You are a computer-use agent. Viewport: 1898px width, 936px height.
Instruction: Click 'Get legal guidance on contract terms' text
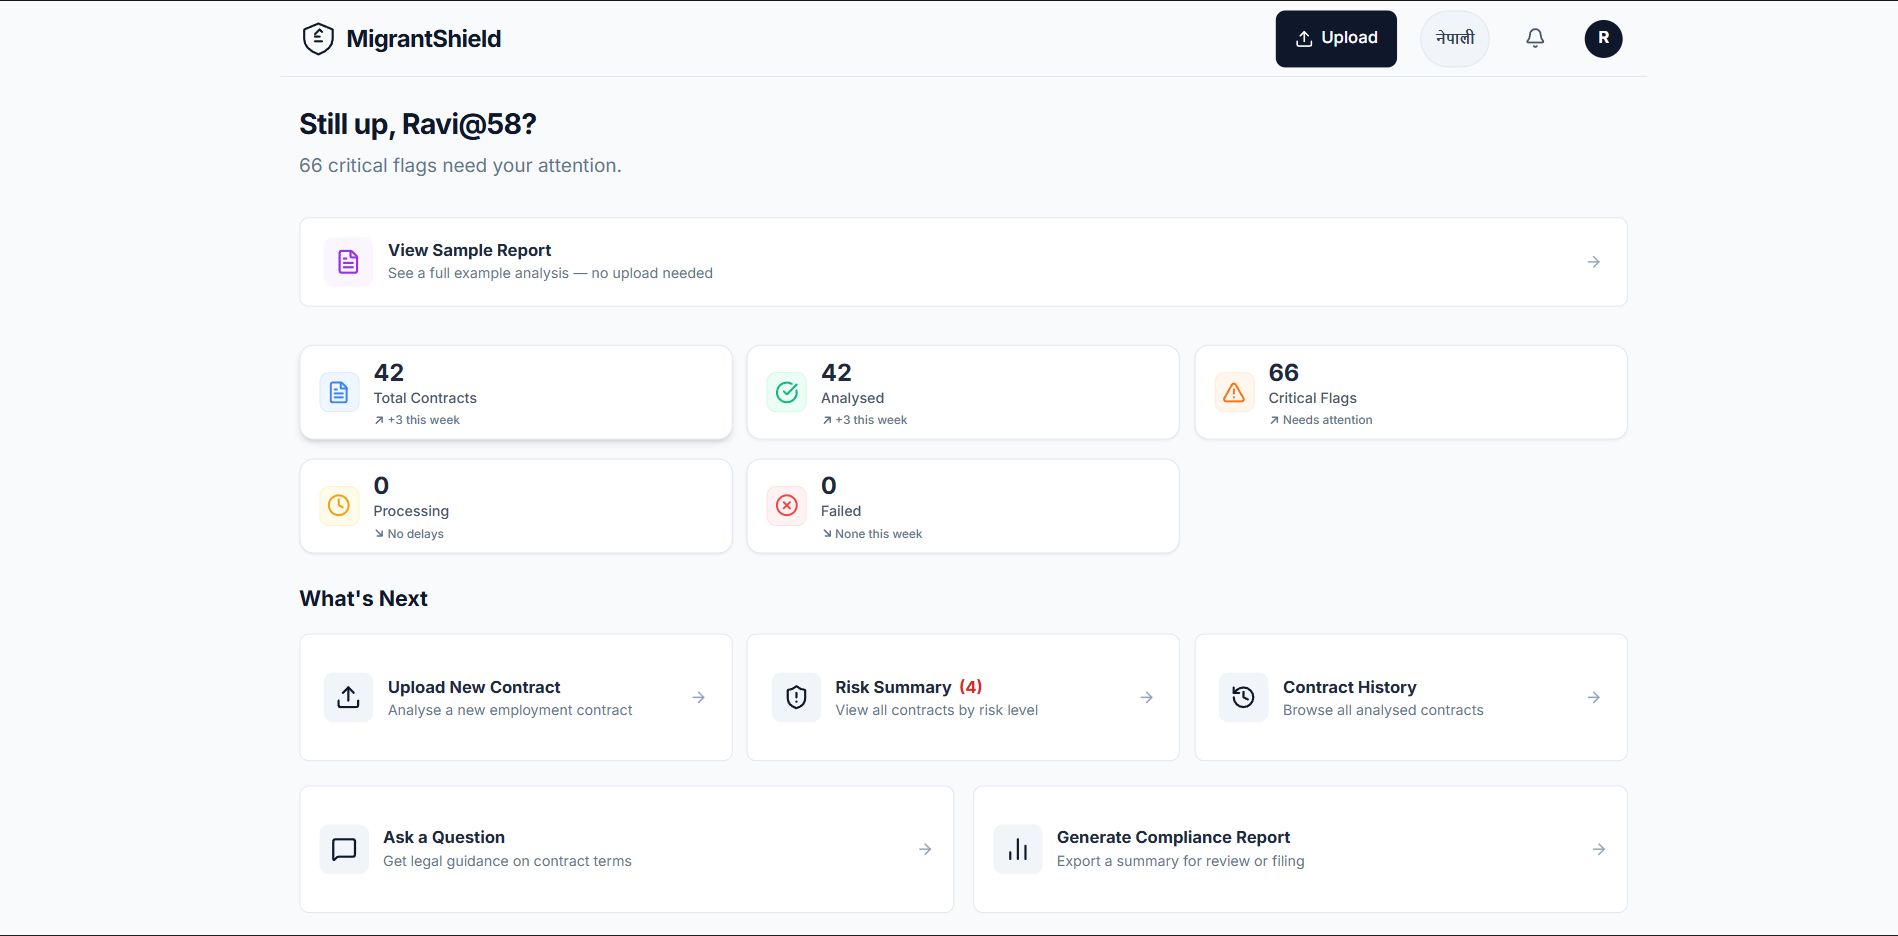pyautogui.click(x=507, y=861)
